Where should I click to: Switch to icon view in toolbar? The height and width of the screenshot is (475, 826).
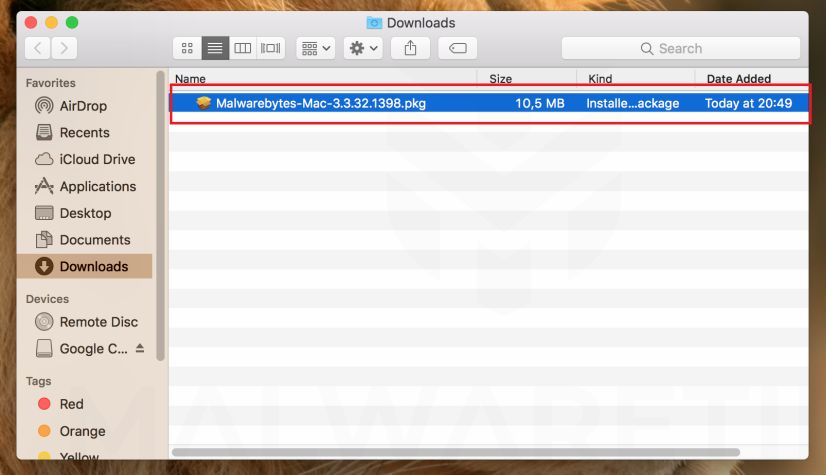click(x=187, y=48)
